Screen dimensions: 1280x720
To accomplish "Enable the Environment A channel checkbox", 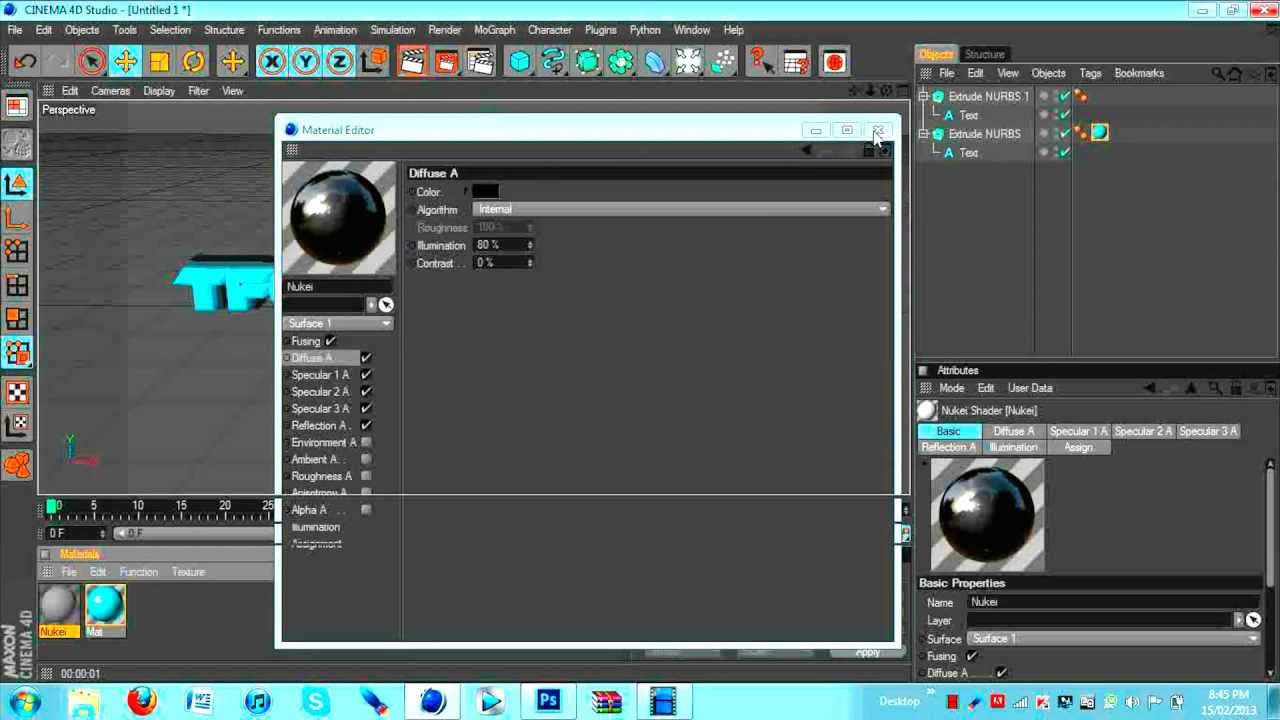I will pos(366,442).
